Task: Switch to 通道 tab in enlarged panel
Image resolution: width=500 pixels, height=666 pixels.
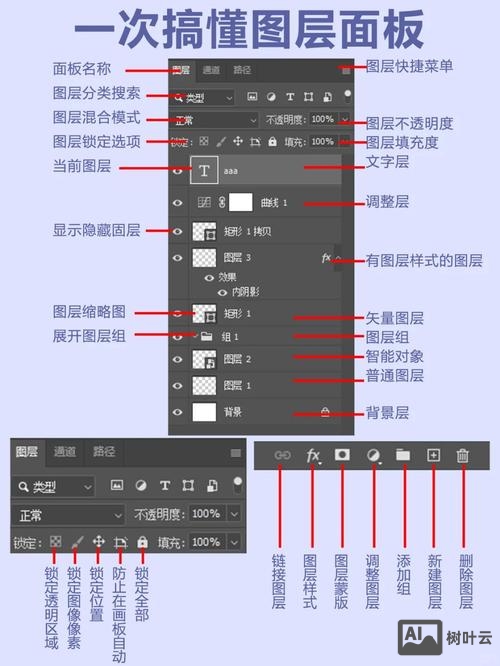Action: pyautogui.click(x=65, y=452)
